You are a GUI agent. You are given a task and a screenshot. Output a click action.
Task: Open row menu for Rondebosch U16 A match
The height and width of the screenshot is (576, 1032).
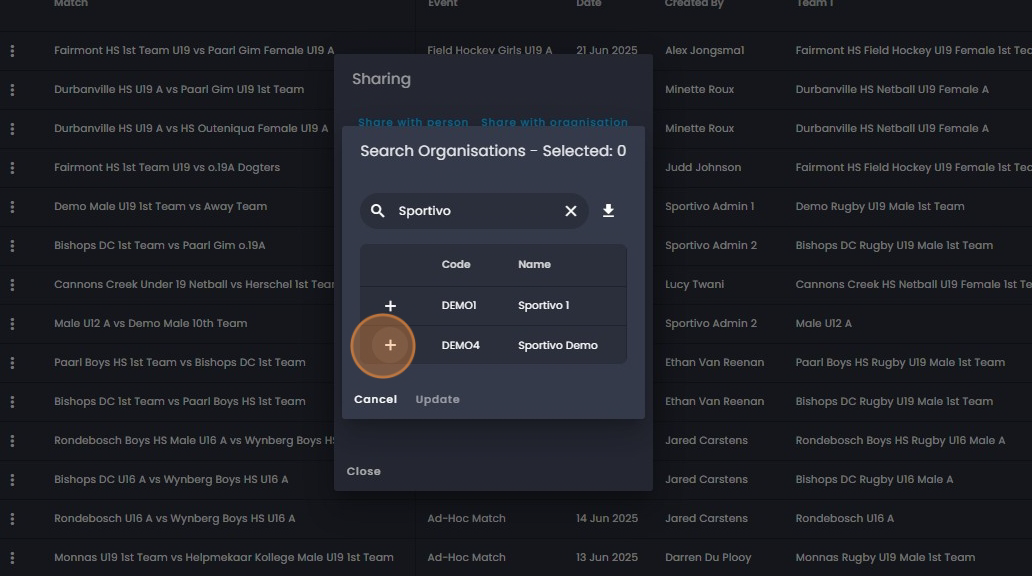[12, 519]
